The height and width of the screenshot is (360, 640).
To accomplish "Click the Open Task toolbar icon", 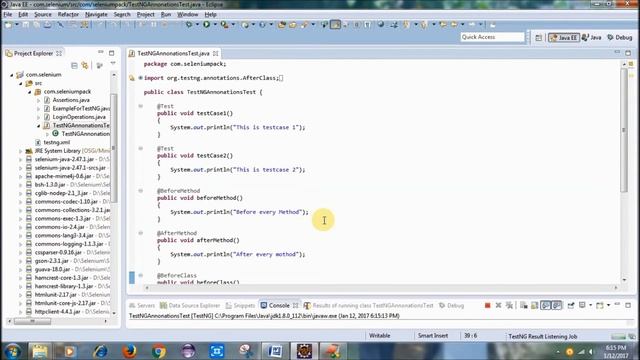I will [x=293, y=25].
